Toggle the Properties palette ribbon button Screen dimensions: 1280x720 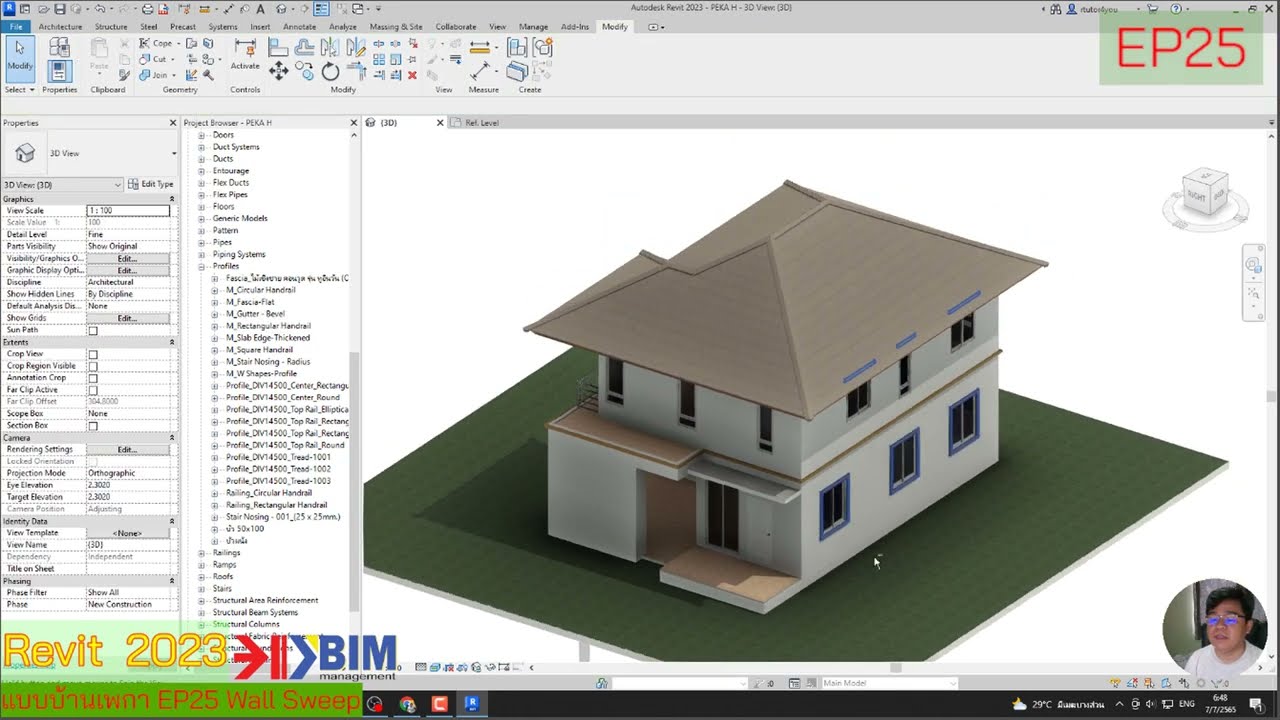59,71
